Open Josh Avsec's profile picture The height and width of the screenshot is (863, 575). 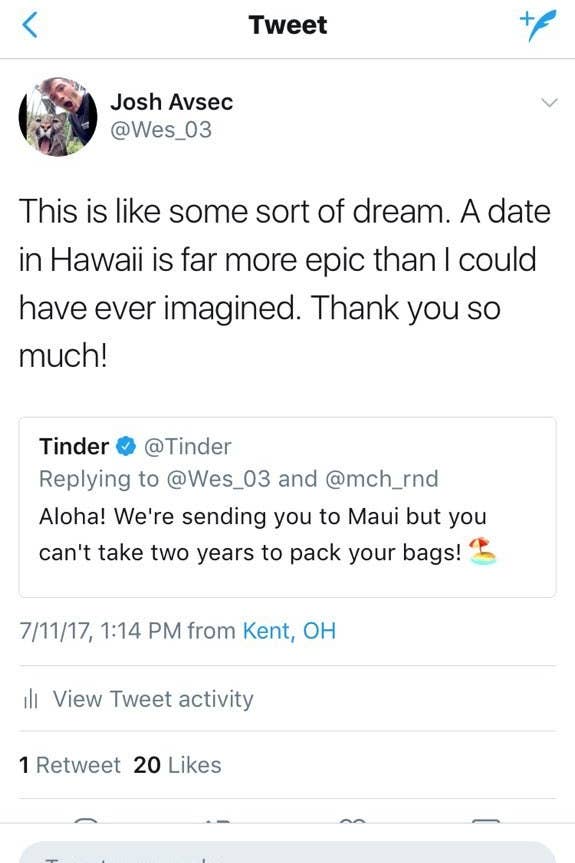58,117
